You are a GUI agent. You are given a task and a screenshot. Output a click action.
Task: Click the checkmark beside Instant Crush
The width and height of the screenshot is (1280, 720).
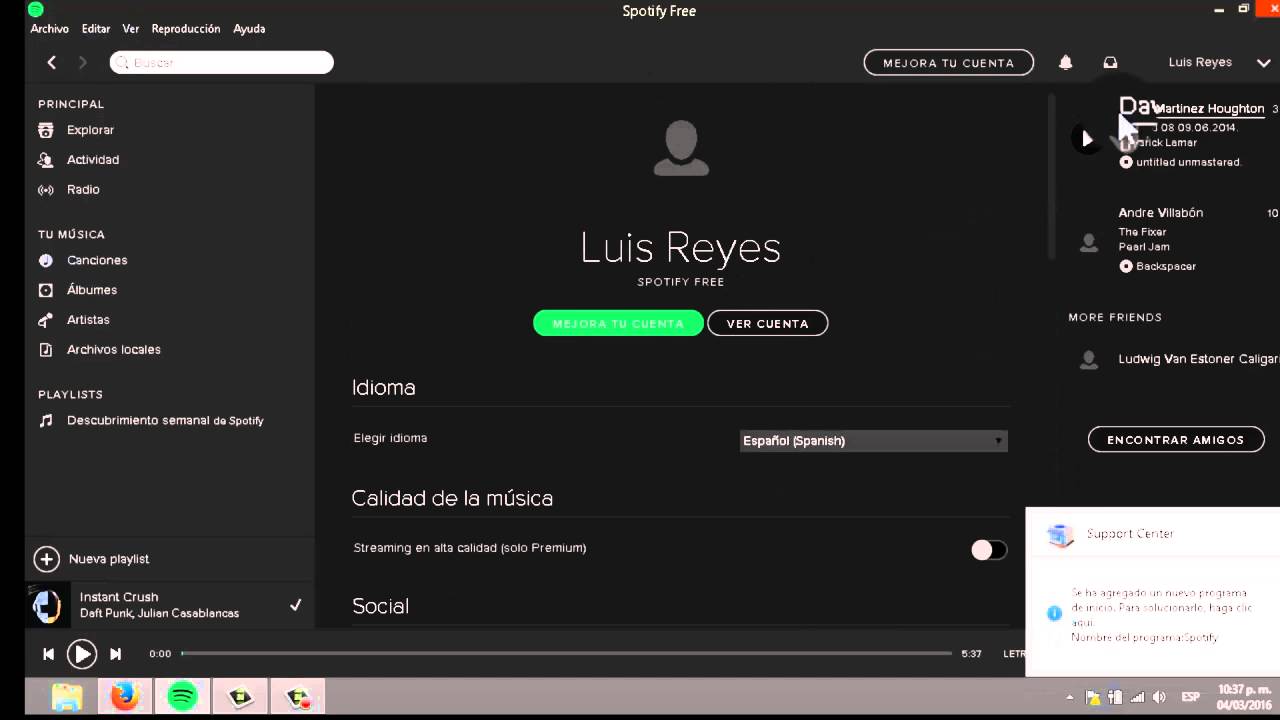point(296,605)
